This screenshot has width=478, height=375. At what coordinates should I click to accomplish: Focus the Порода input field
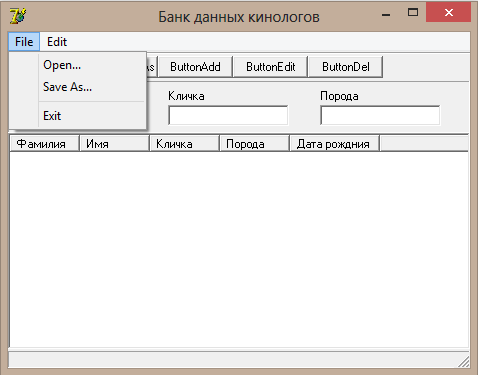[380, 115]
